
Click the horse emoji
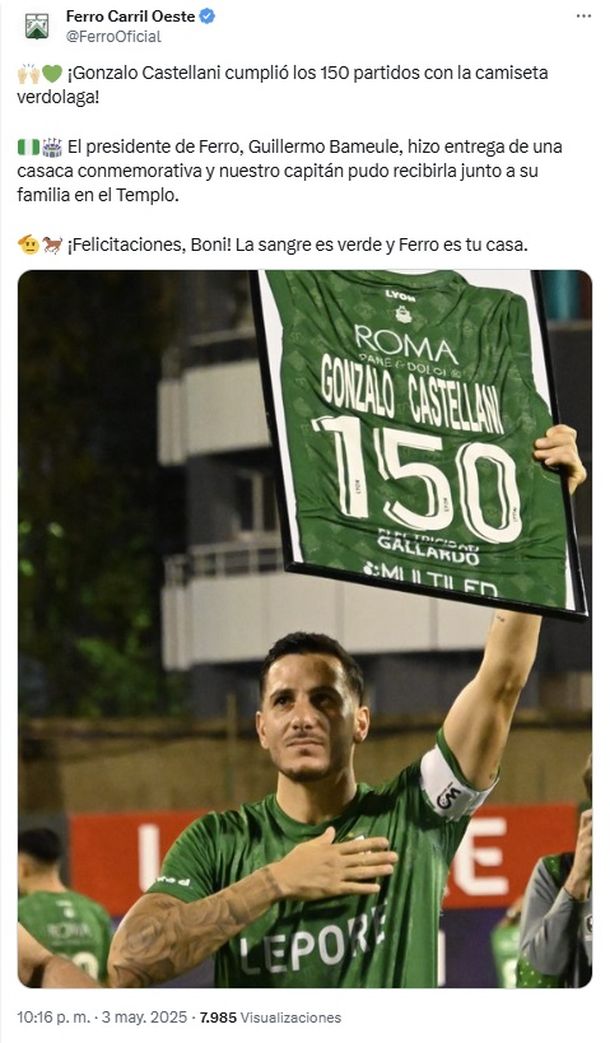pyautogui.click(x=53, y=245)
